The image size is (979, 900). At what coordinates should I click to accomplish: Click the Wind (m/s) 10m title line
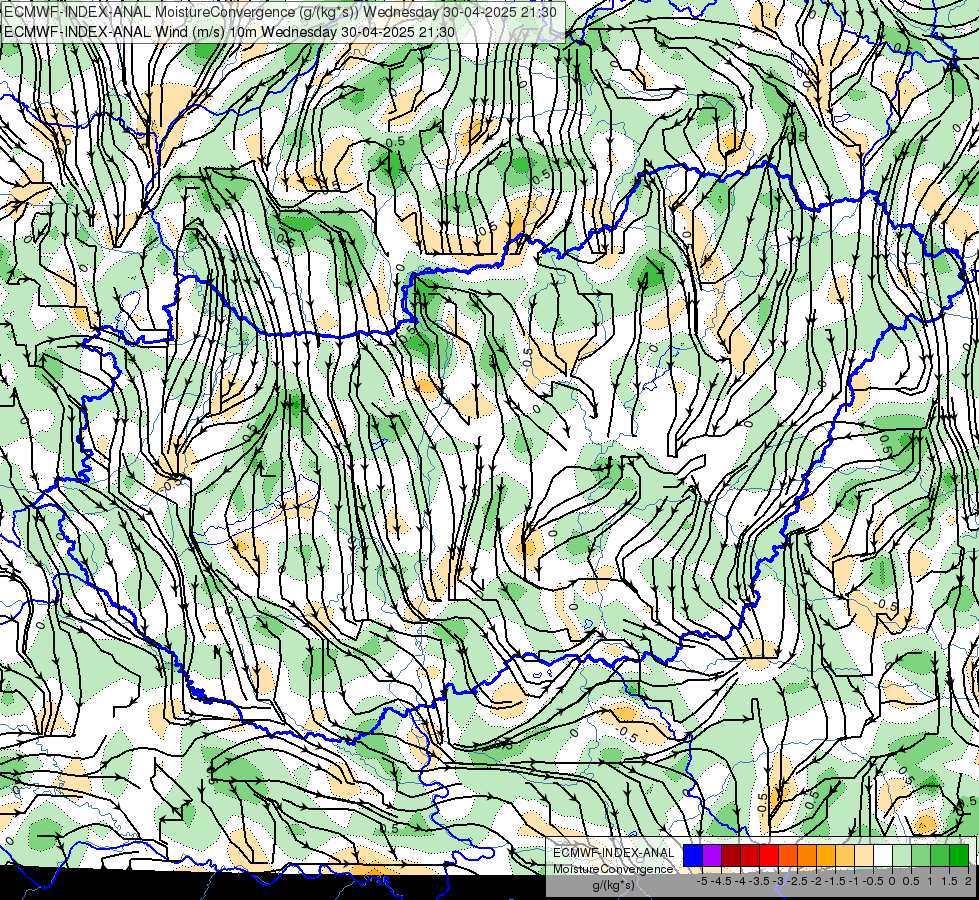point(229,32)
